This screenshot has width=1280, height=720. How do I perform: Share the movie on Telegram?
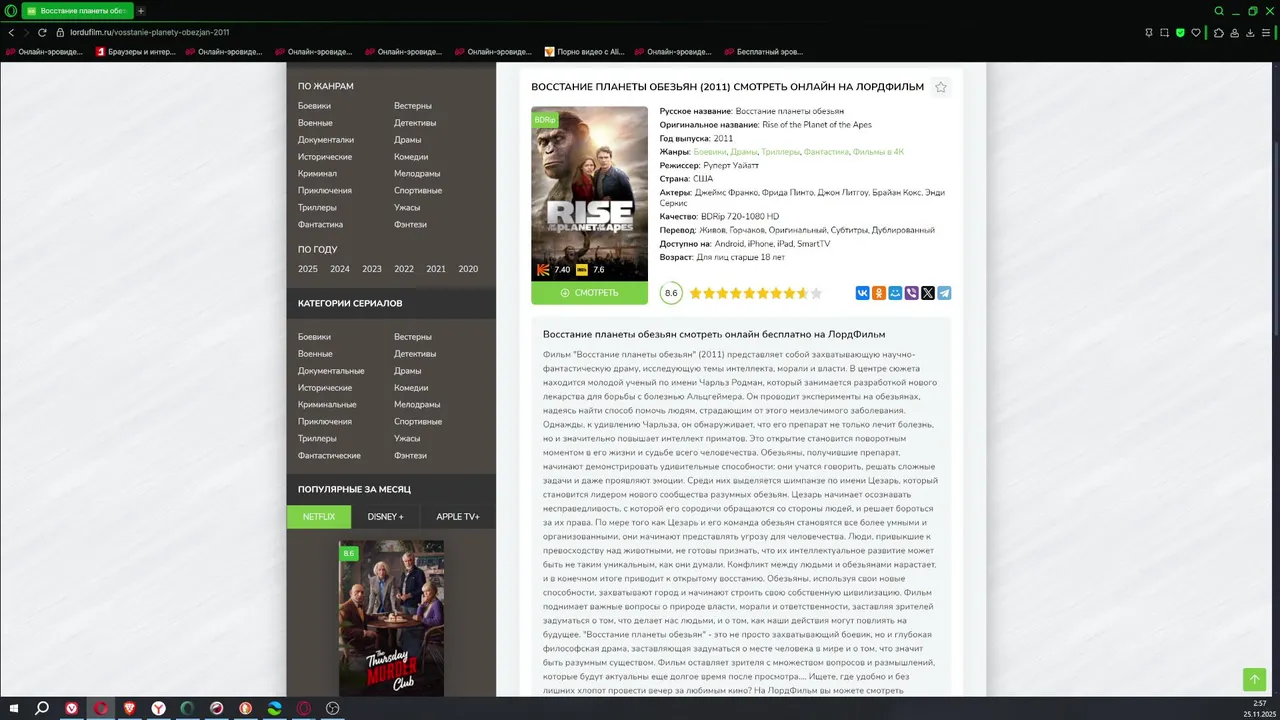click(x=944, y=293)
